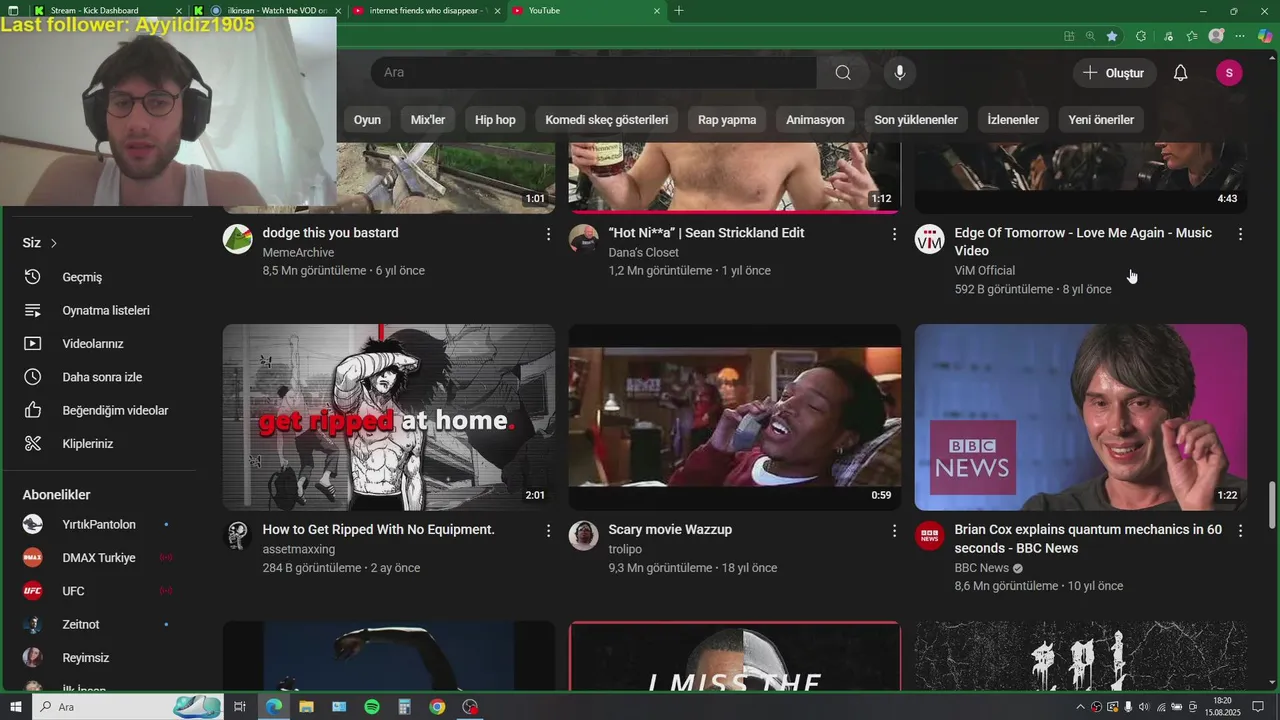Open the Edge profile icon
Image resolution: width=1280 pixels, height=720 pixels.
coord(1216,36)
